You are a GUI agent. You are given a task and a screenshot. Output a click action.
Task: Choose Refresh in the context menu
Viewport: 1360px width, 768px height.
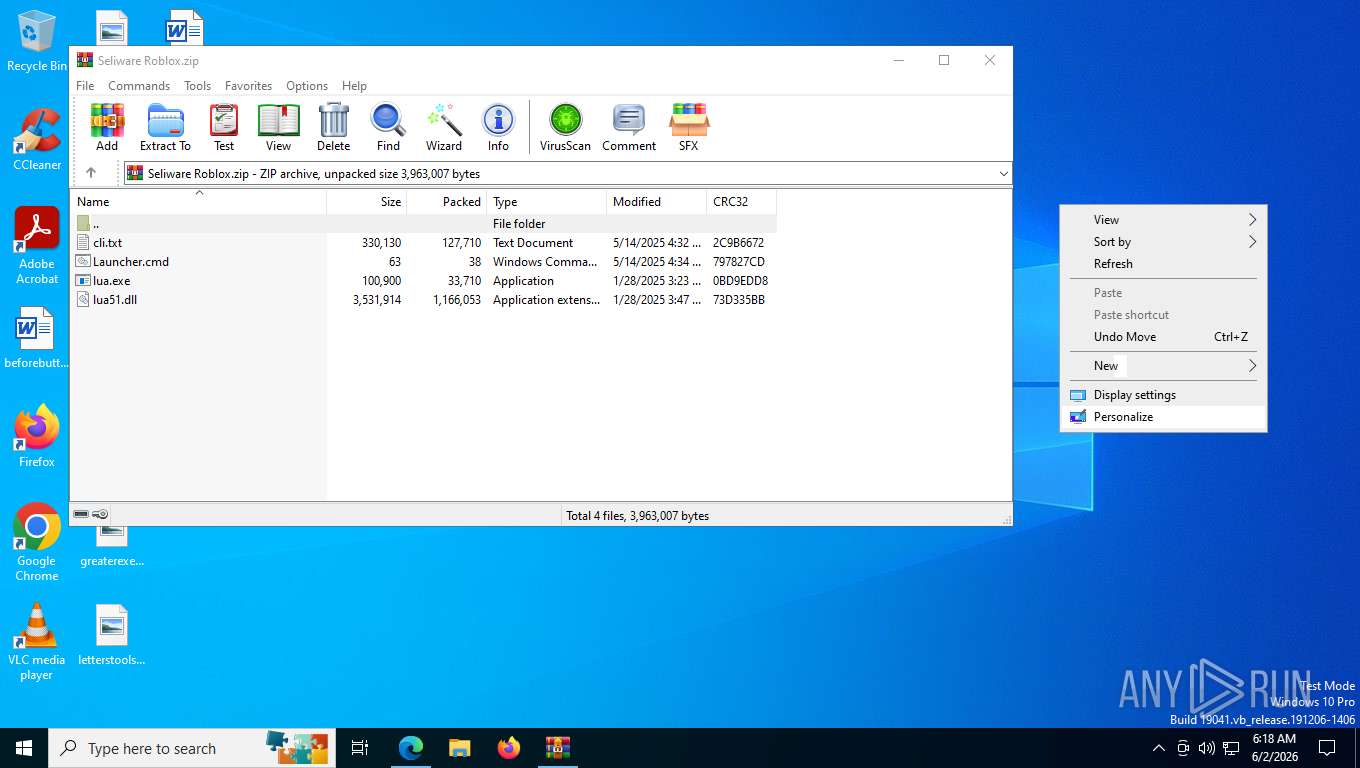1163,264
